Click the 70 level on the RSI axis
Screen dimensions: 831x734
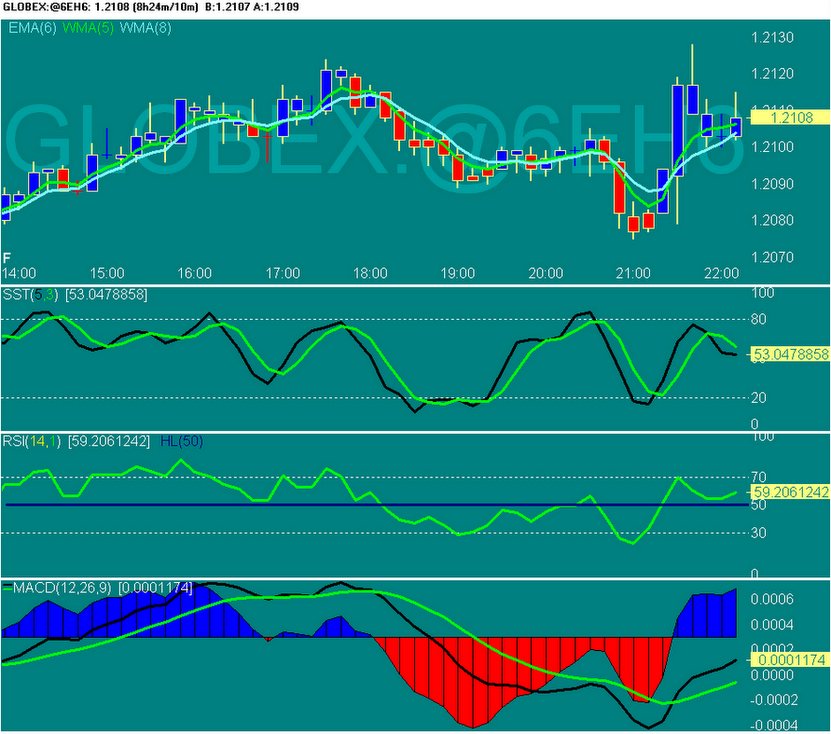point(758,477)
